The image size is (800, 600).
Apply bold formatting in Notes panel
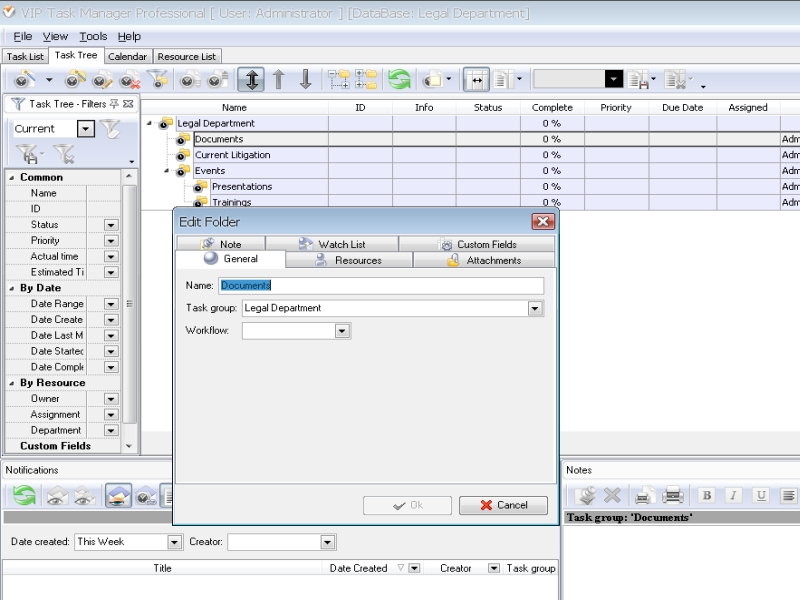point(706,495)
